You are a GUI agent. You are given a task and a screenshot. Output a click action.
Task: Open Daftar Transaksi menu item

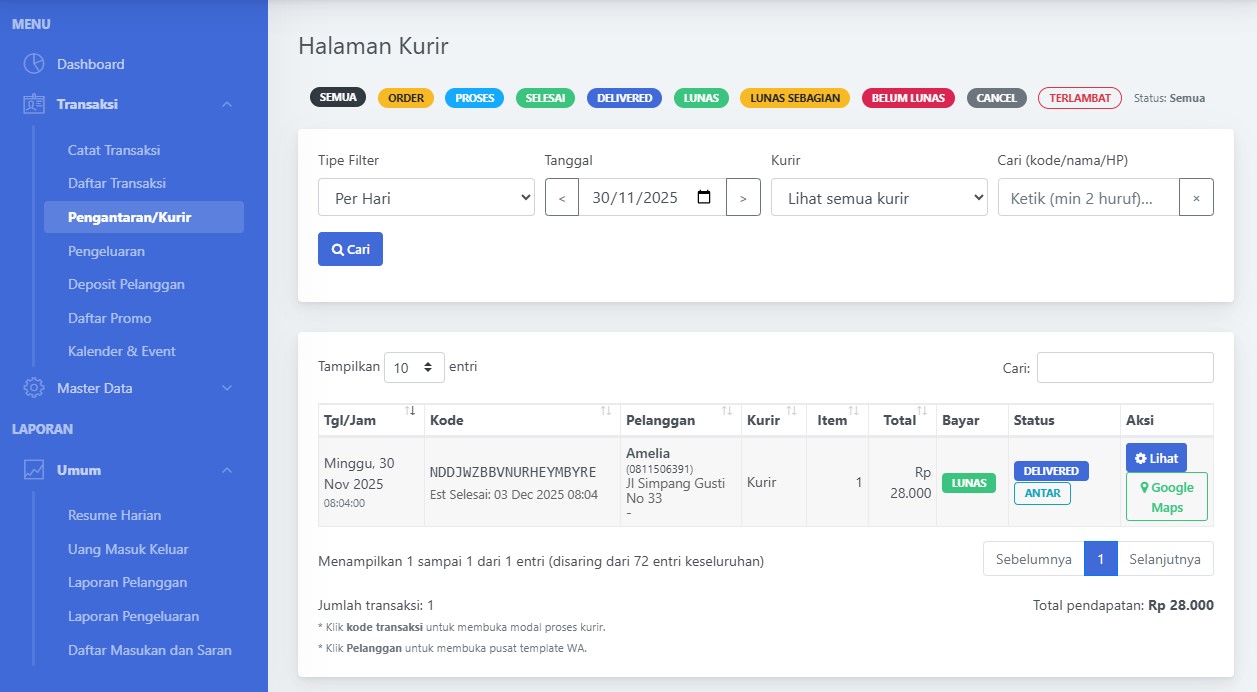[x=117, y=183]
